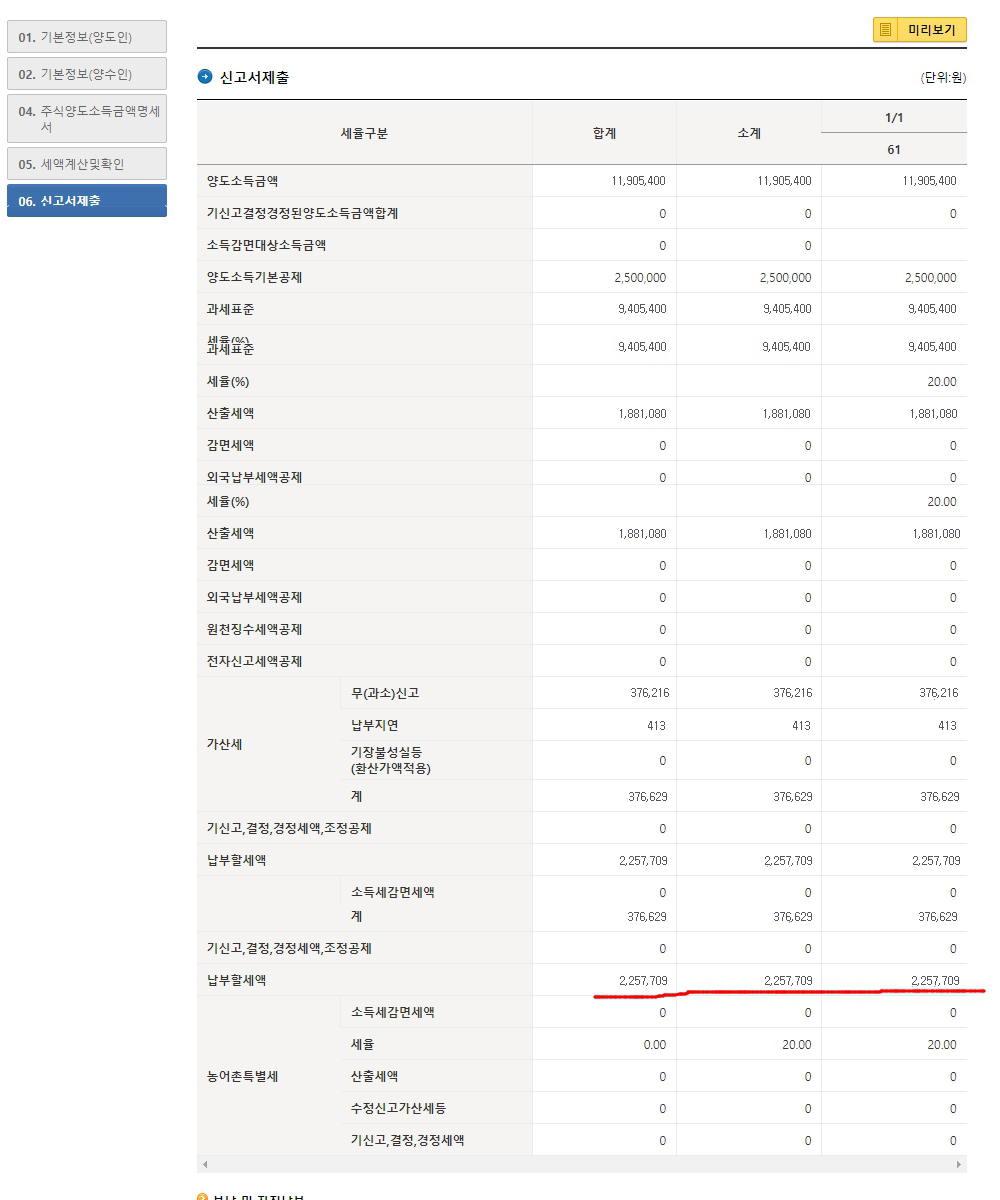Go to step 05. 세액계산및확인
This screenshot has height=1200, width=1000.
click(86, 163)
